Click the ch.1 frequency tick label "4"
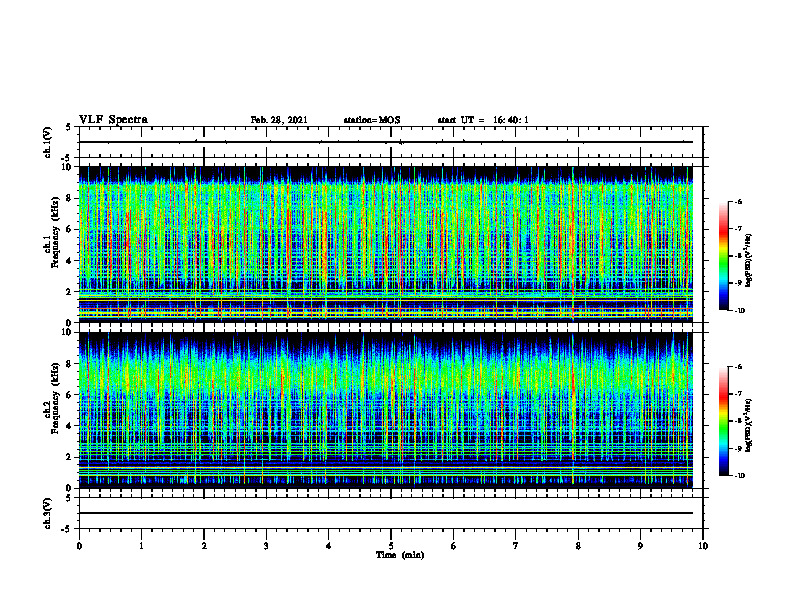792x612 pixels. click(70, 261)
